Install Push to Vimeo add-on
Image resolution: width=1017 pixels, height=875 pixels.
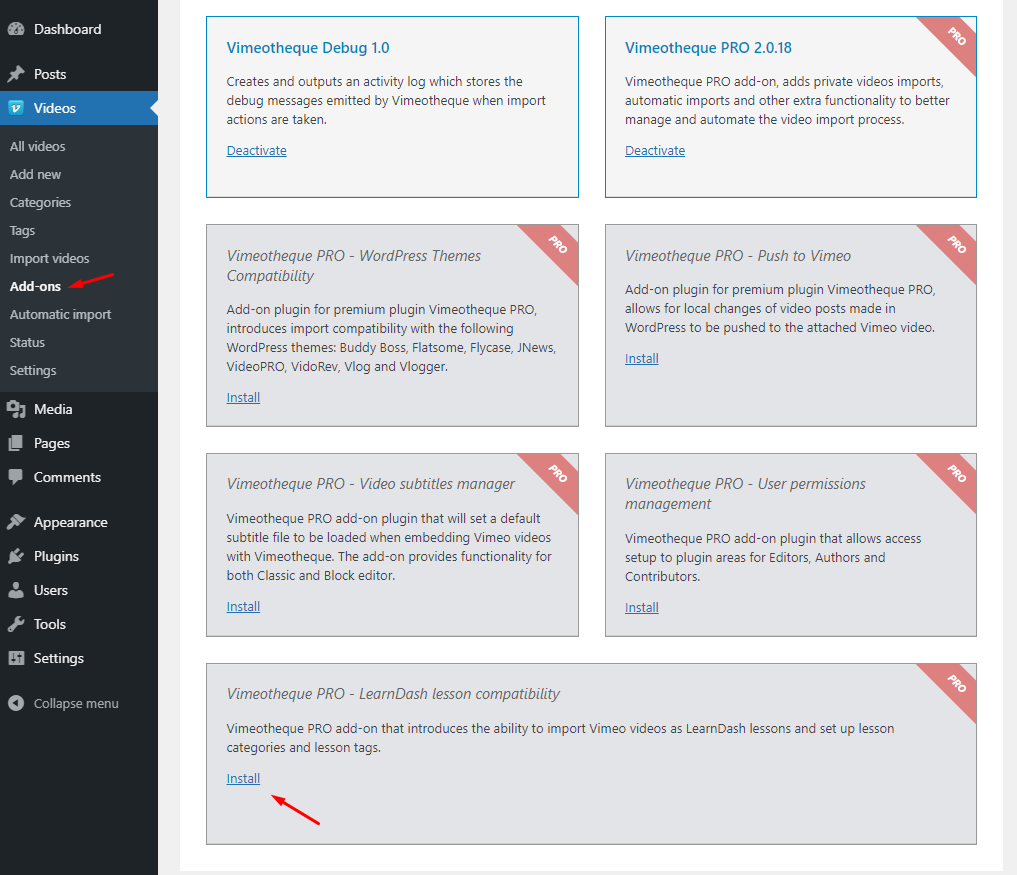tap(641, 359)
